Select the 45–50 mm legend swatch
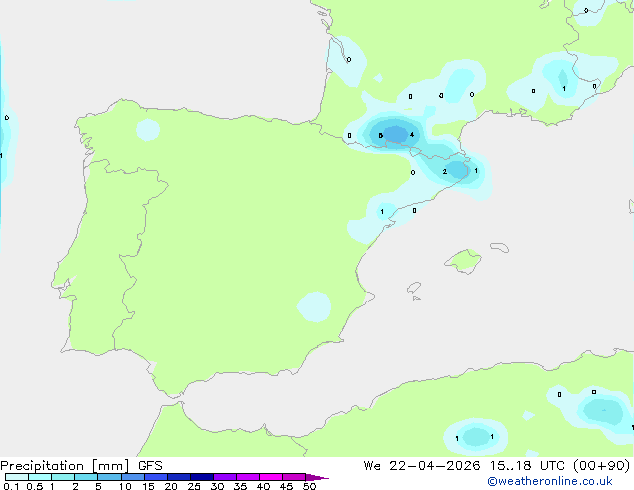Viewport: 634px width, 490px height. pos(294,477)
